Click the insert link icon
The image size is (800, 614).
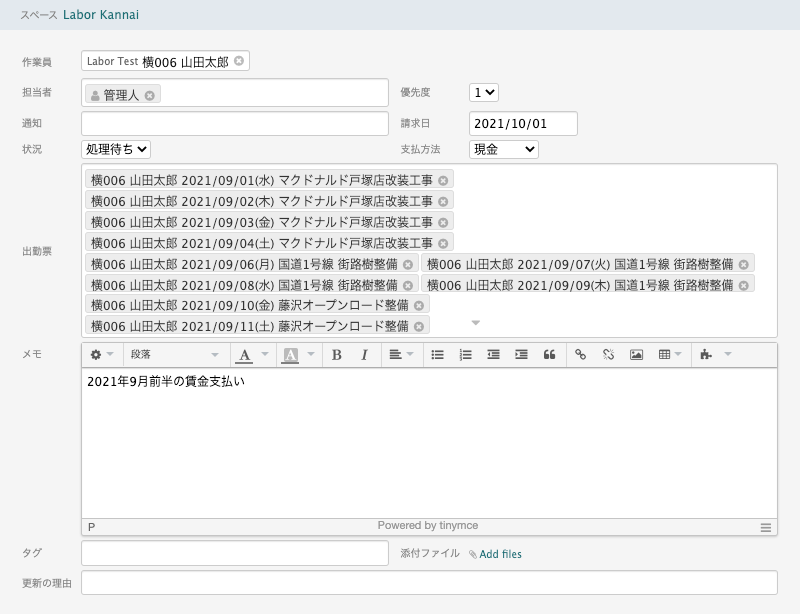[x=581, y=355]
